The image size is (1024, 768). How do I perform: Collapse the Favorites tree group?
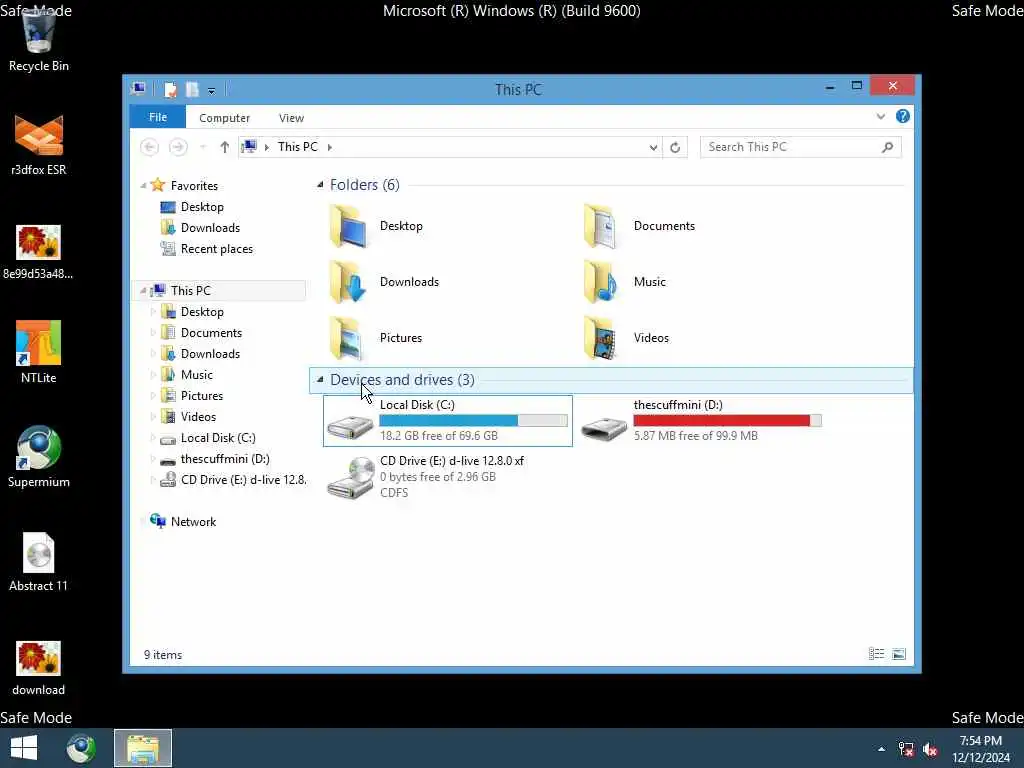(143, 185)
